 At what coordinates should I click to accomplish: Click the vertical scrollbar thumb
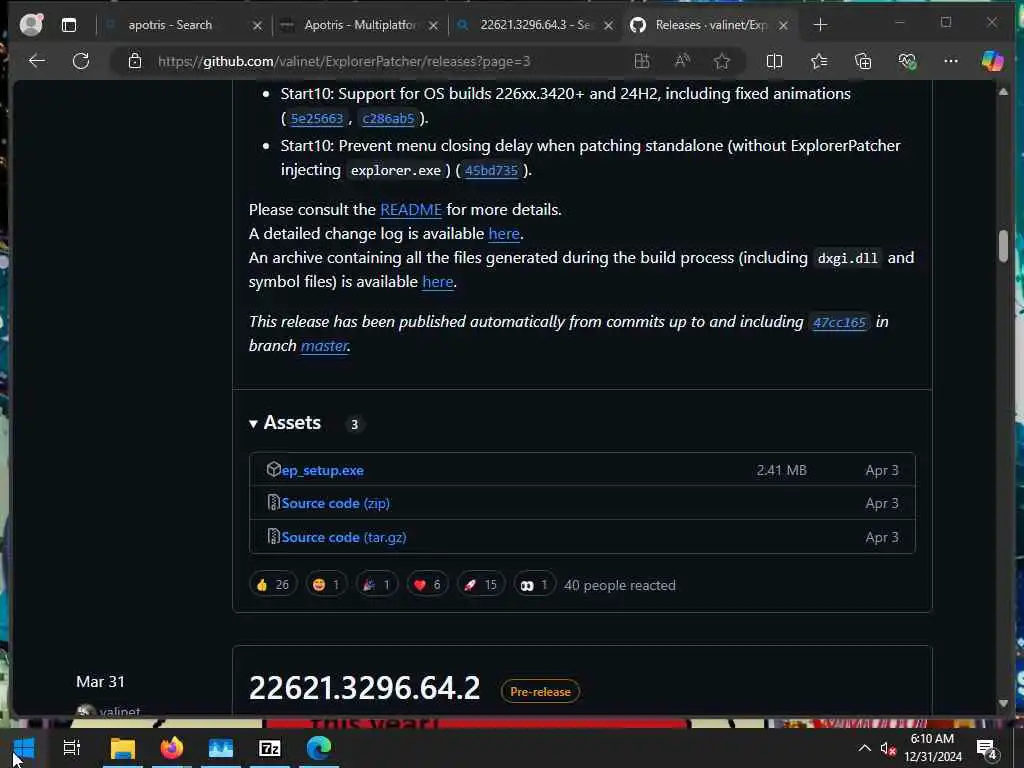[1003, 246]
